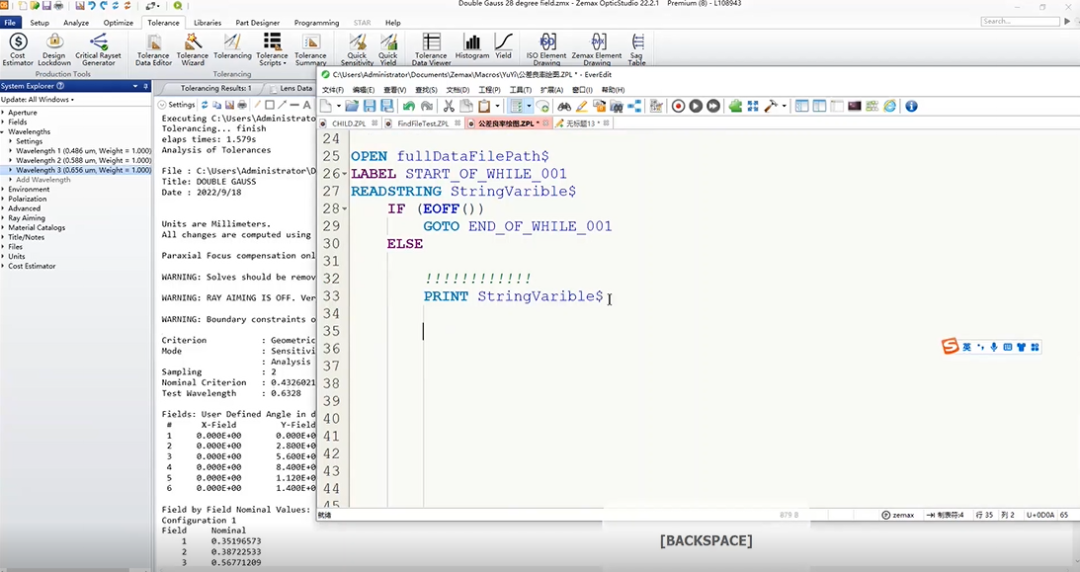The height and width of the screenshot is (572, 1080).
Task: Select the rectangle annotation tool
Action: click(269, 105)
